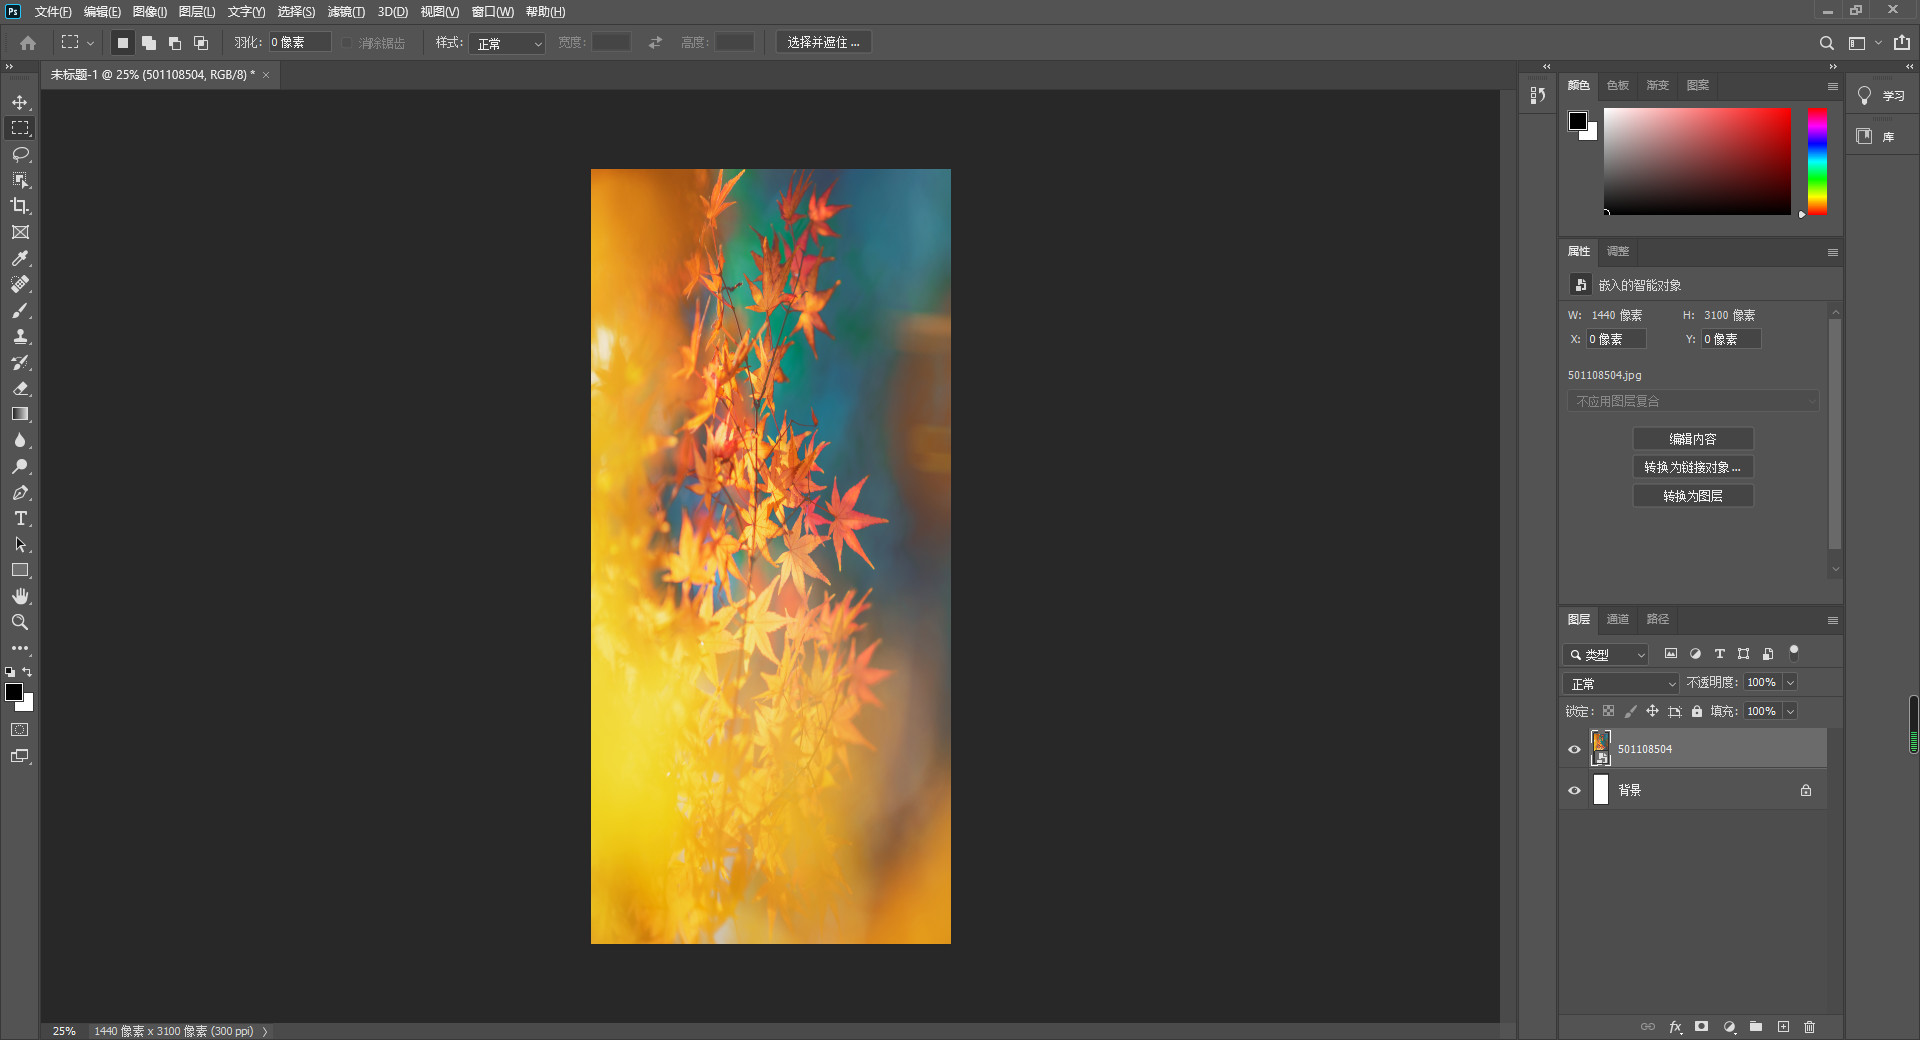Delete layer using the trash icon
This screenshot has width=1920, height=1040.
1809,1027
